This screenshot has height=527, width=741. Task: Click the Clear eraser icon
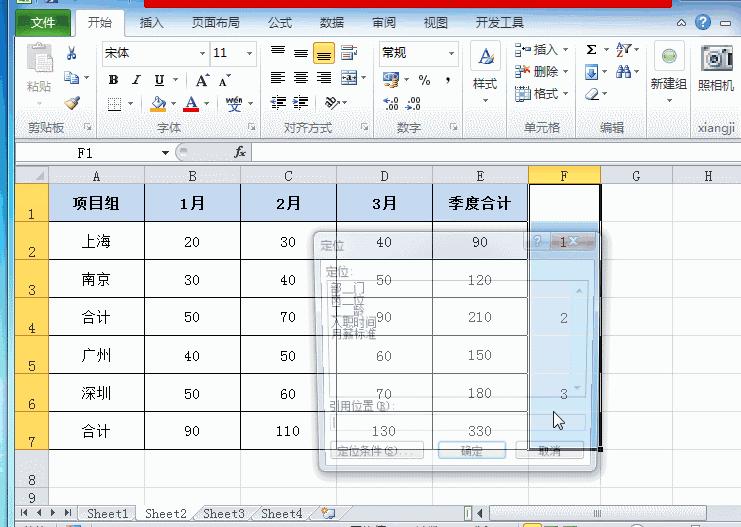(592, 94)
